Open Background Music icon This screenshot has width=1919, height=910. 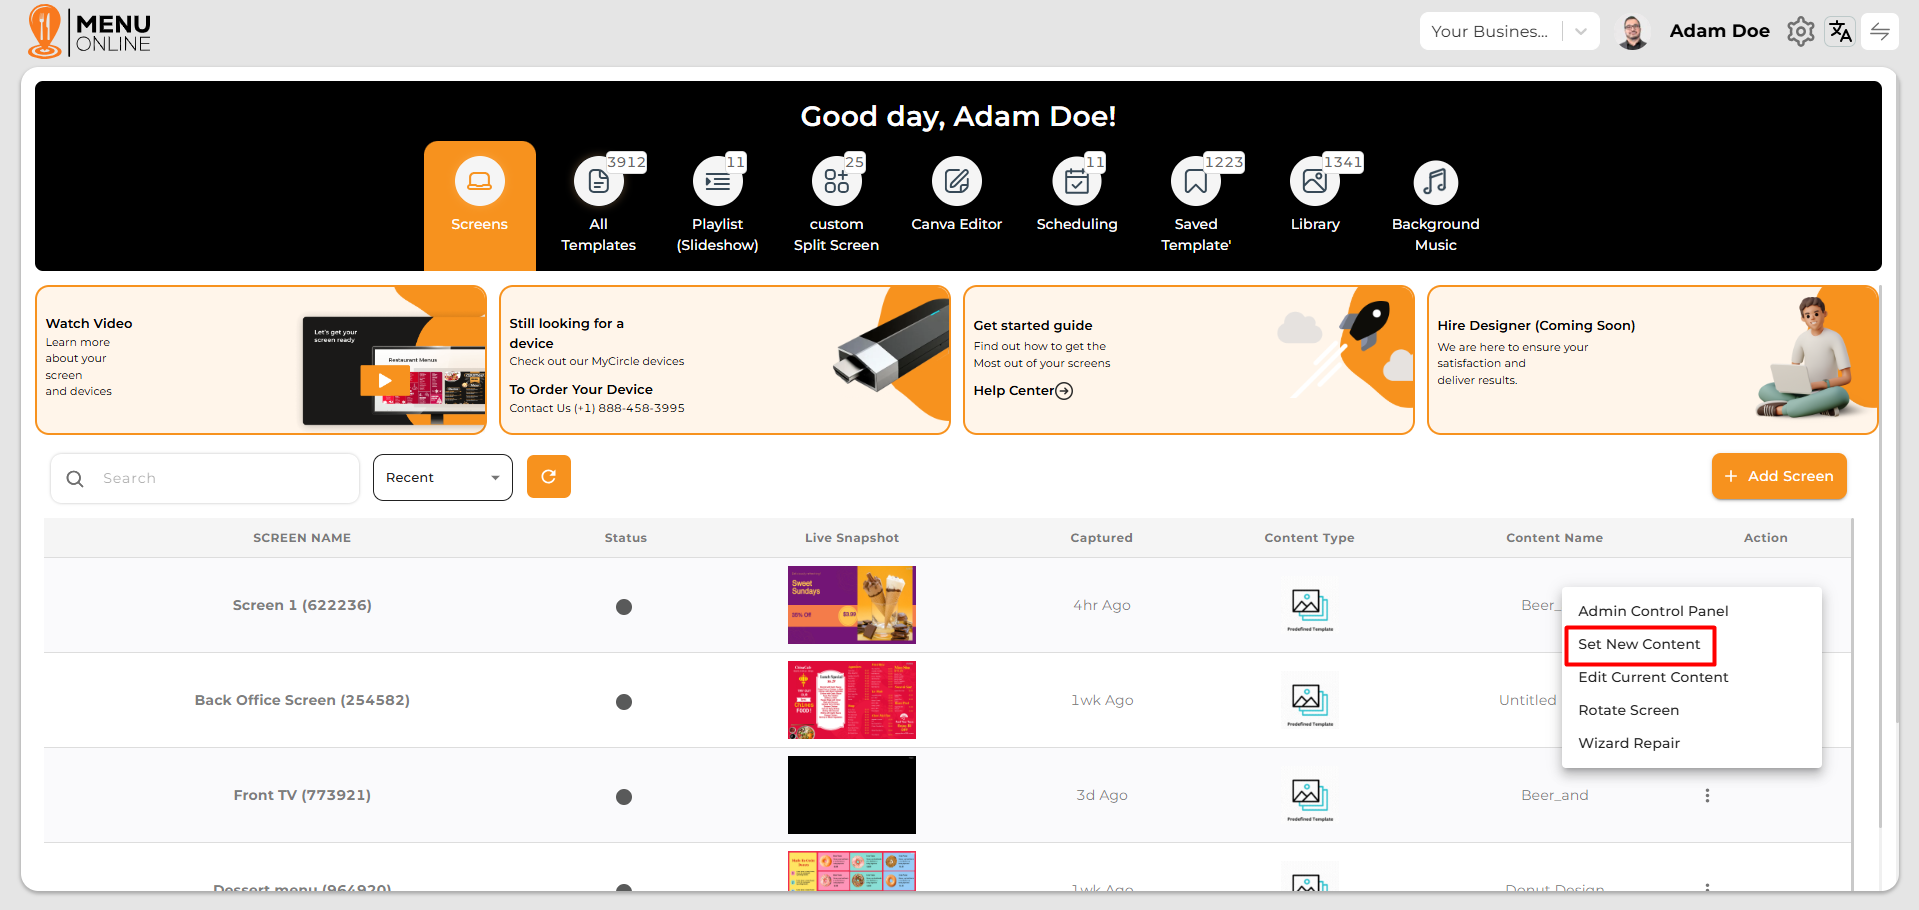[x=1435, y=182]
